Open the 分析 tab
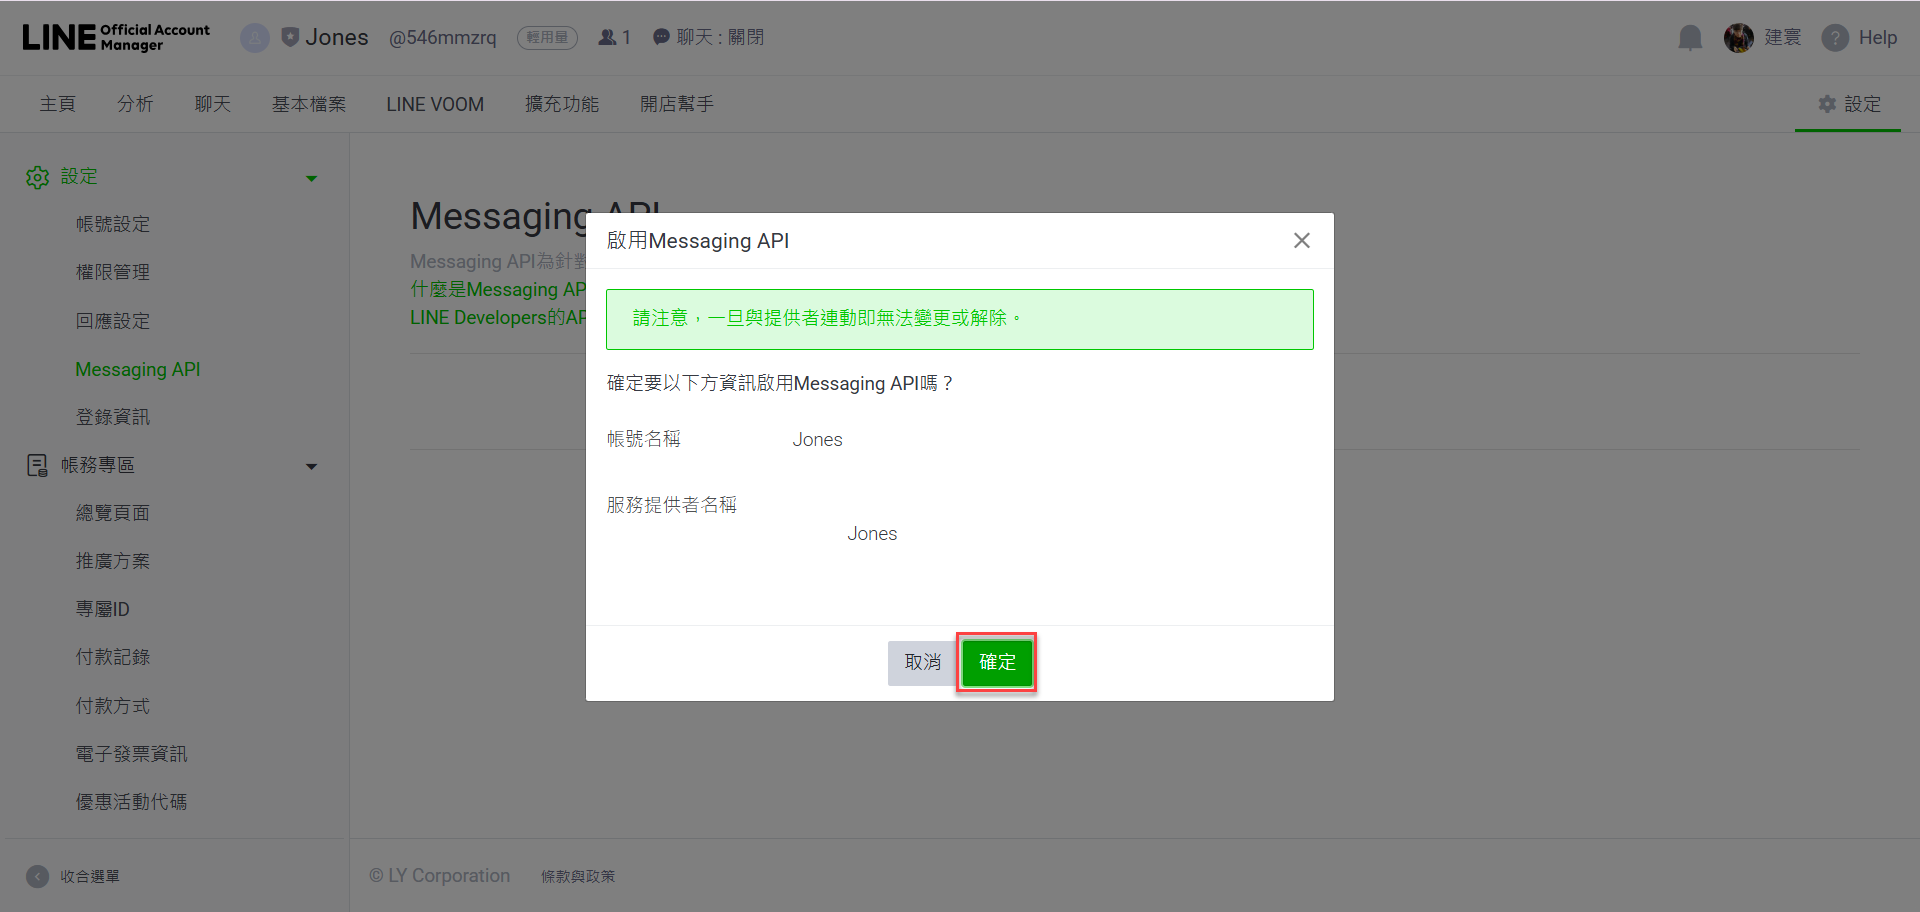This screenshot has height=912, width=1920. click(135, 104)
